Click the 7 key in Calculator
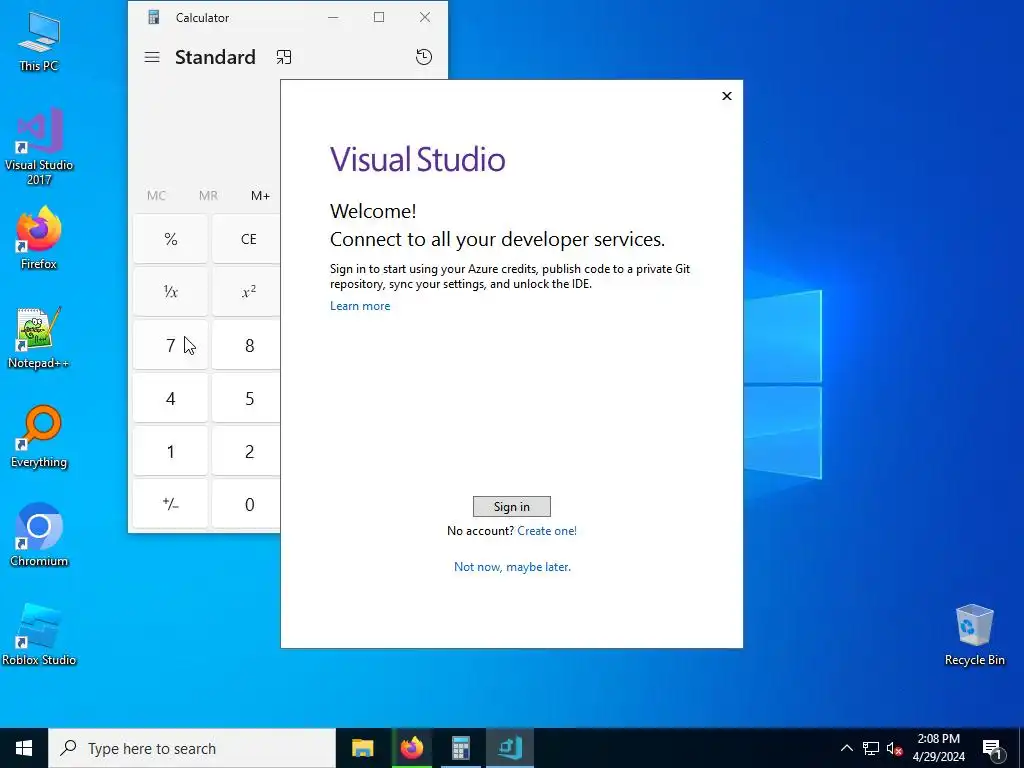The width and height of the screenshot is (1024, 768). (170, 345)
